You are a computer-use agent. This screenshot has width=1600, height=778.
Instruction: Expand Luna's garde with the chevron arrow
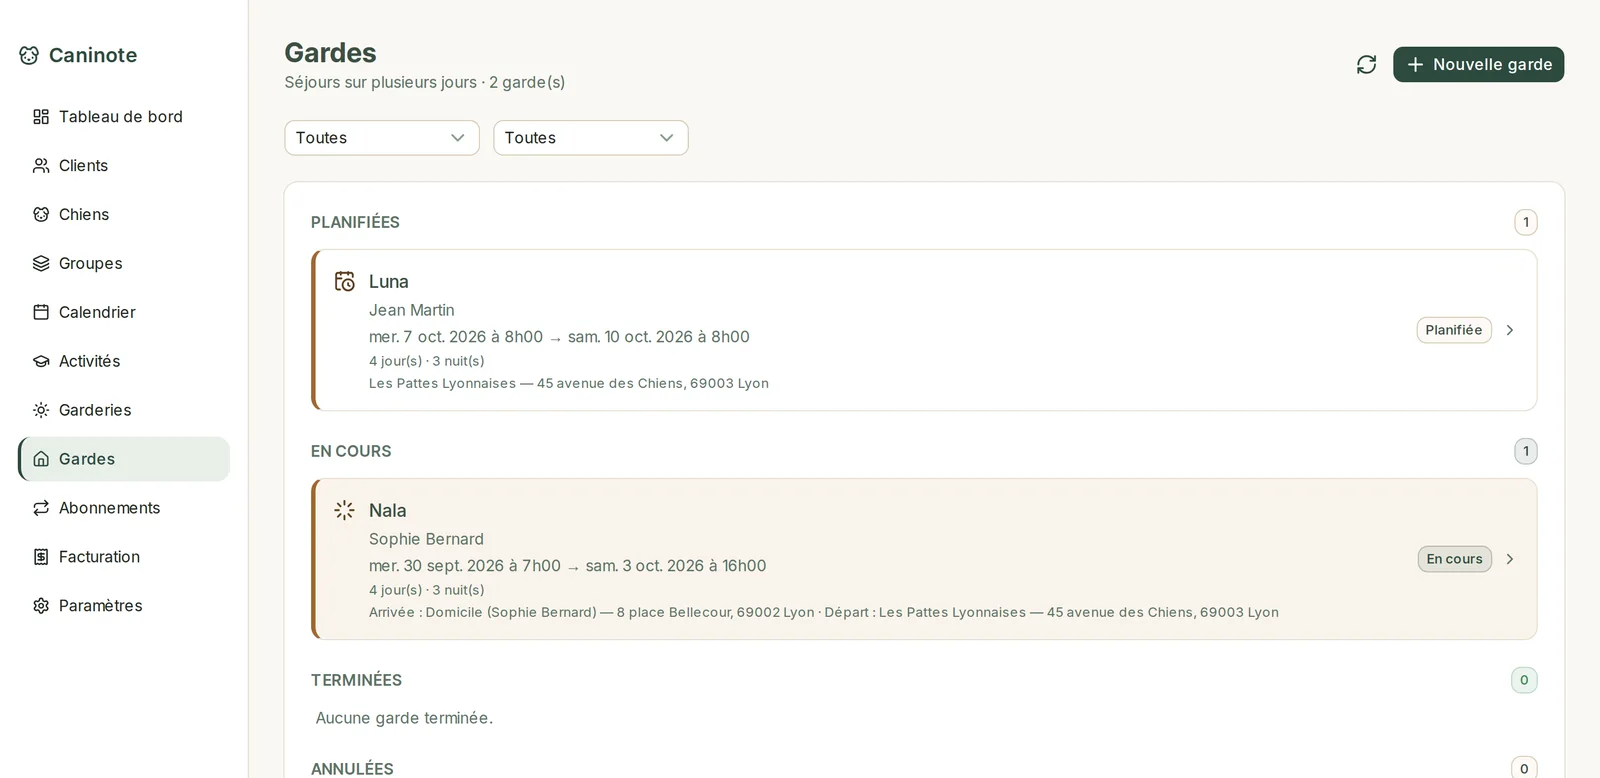point(1510,330)
